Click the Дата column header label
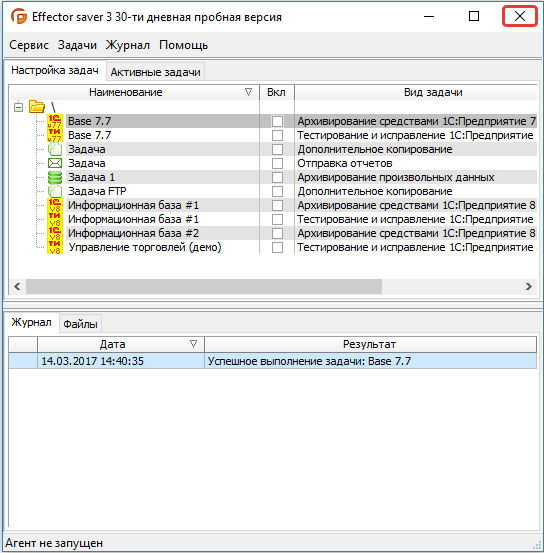 pos(113,344)
